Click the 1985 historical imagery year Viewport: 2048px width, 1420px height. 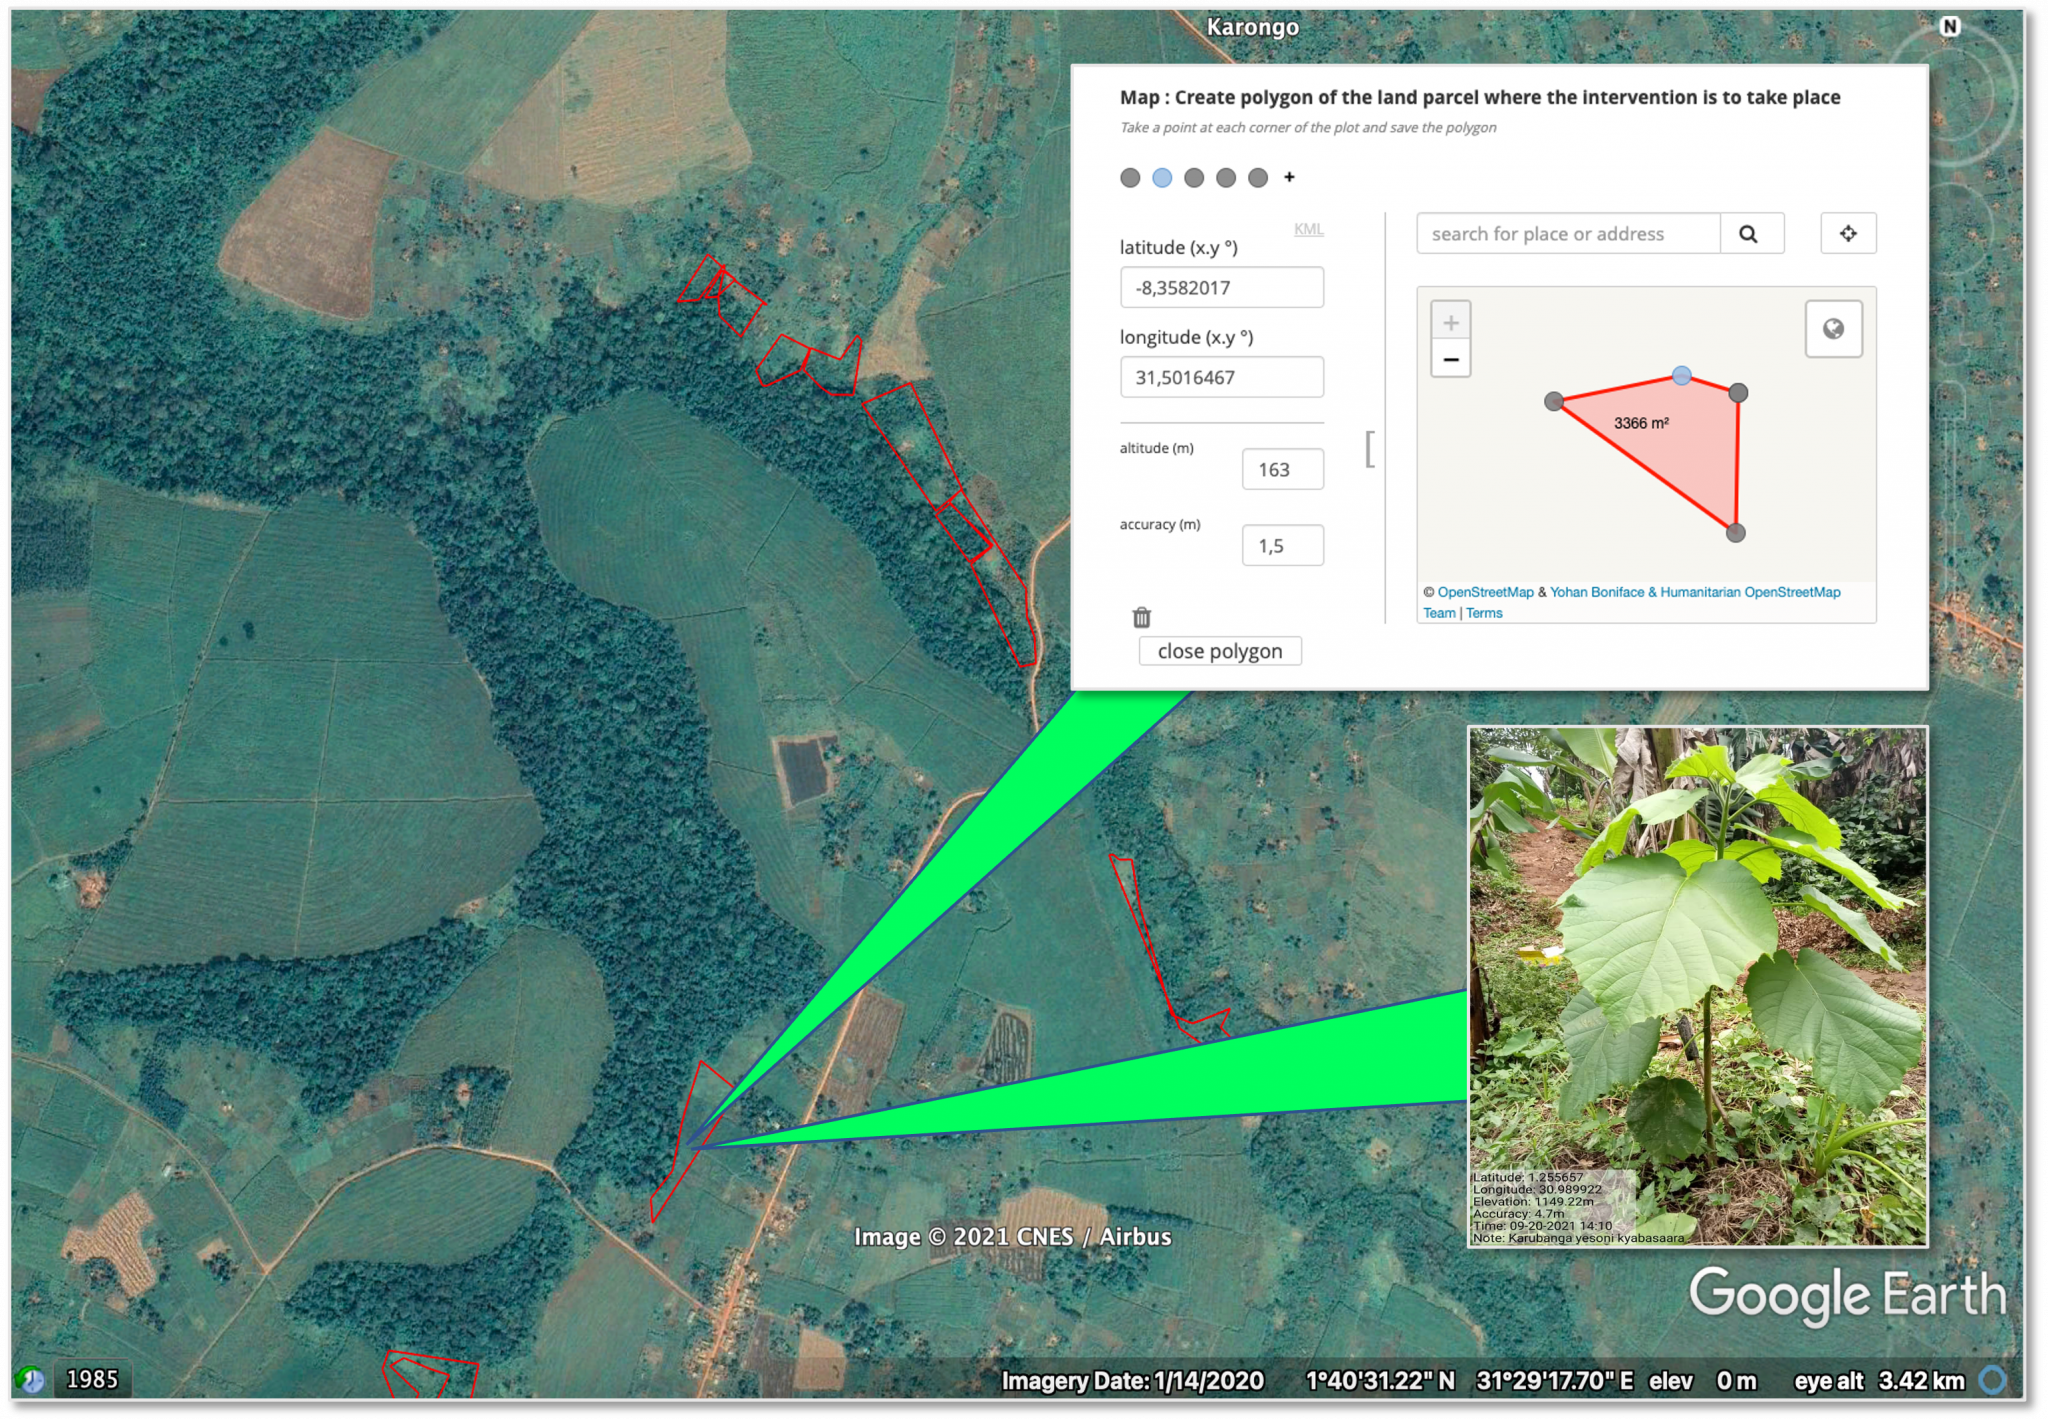tap(92, 1380)
